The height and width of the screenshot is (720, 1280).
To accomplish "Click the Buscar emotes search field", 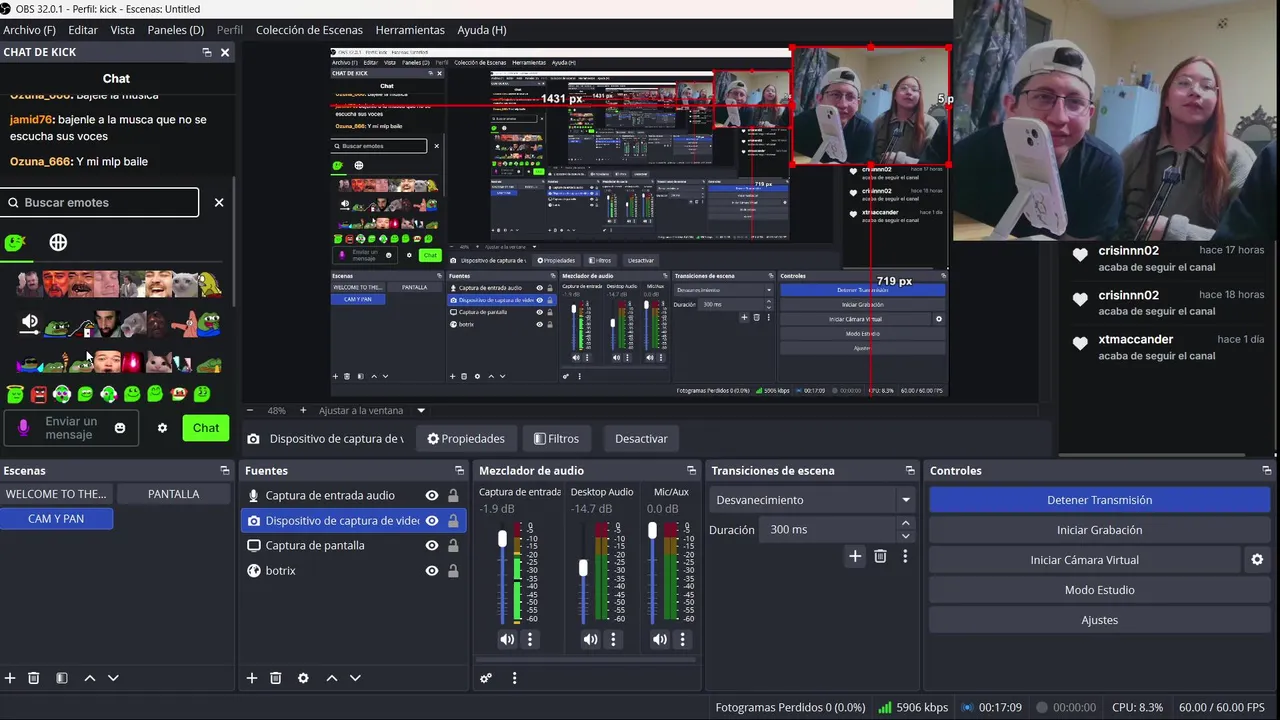I will point(100,202).
